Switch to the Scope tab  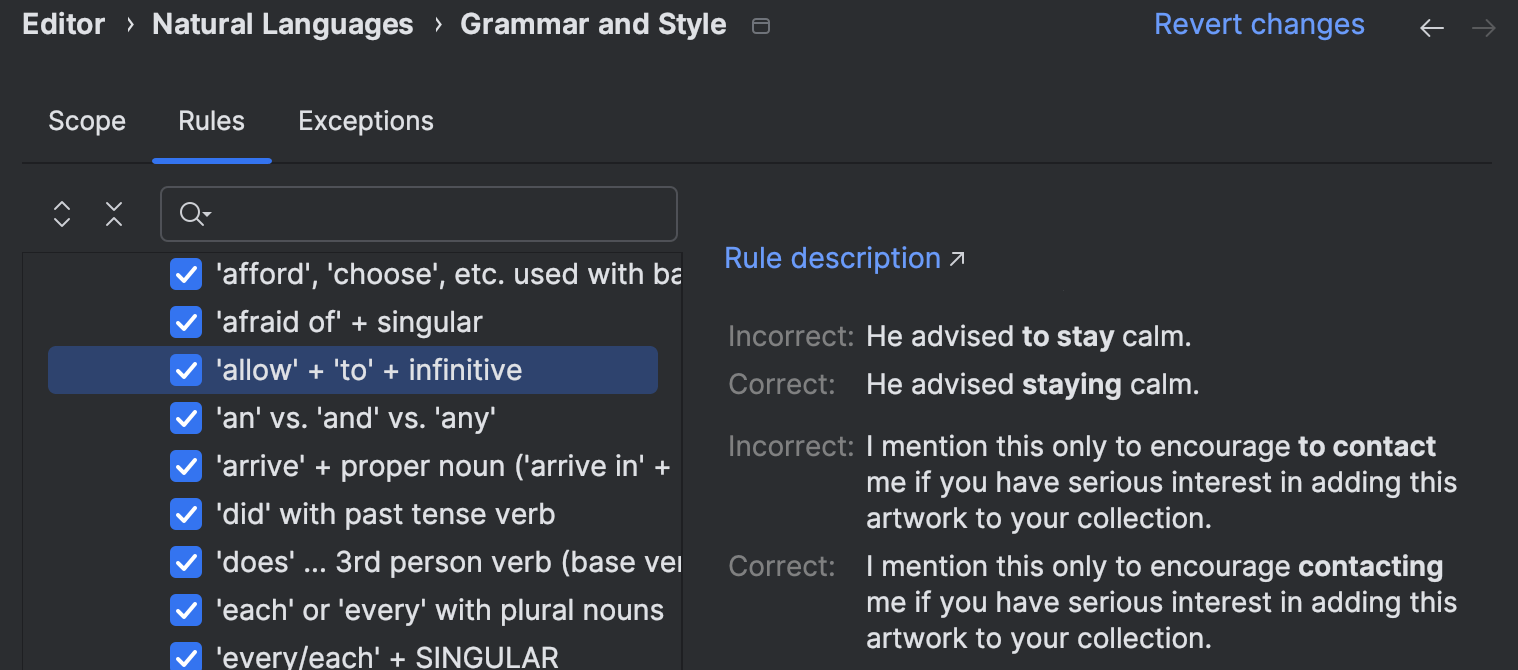[x=87, y=121]
